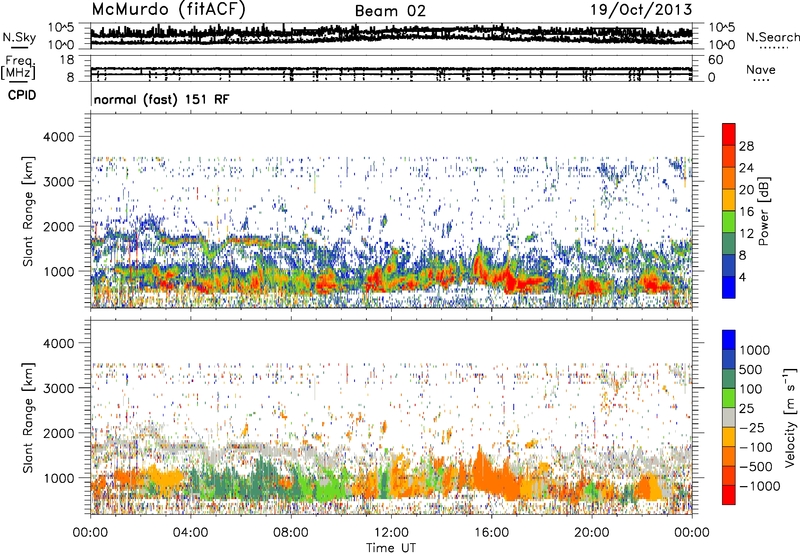The image size is (800, 554).
Task: Click the '-100' velocity colorbar tick label
Action: pyautogui.click(x=756, y=447)
